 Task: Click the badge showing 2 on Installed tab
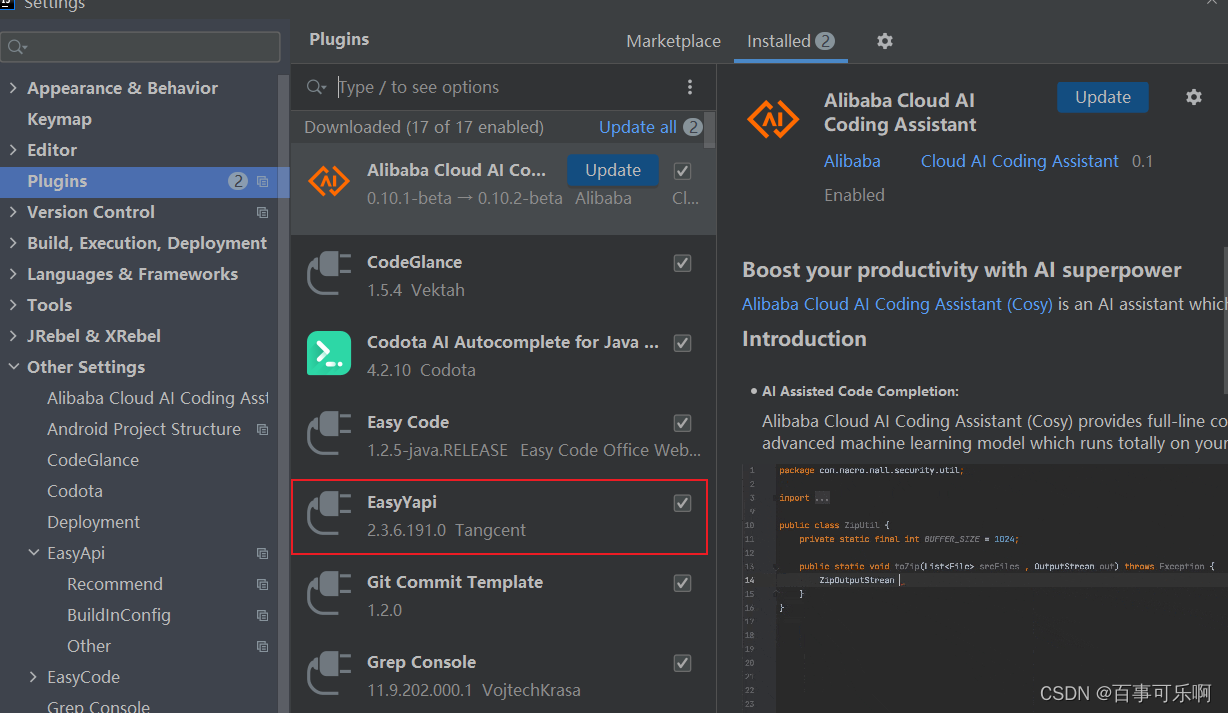[825, 41]
